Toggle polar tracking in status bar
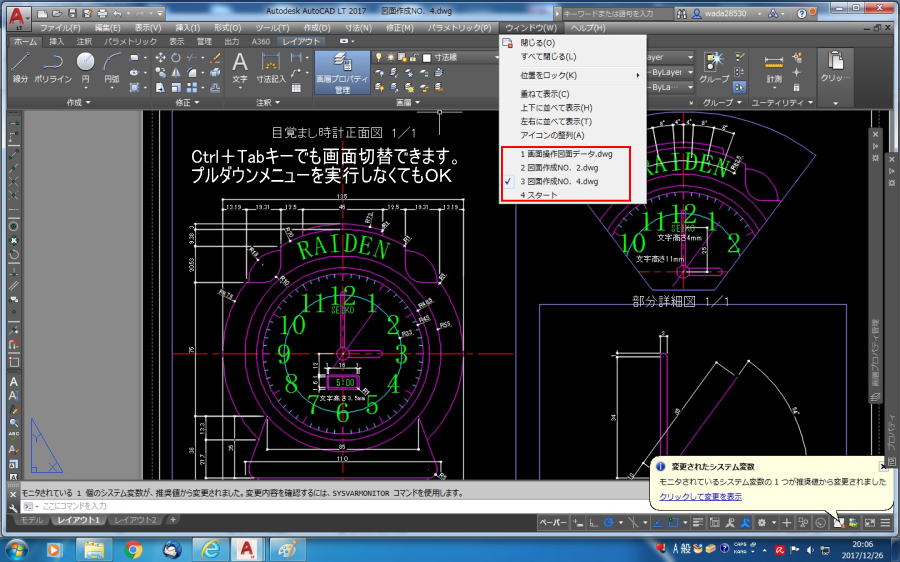The image size is (900, 562). pos(609,522)
